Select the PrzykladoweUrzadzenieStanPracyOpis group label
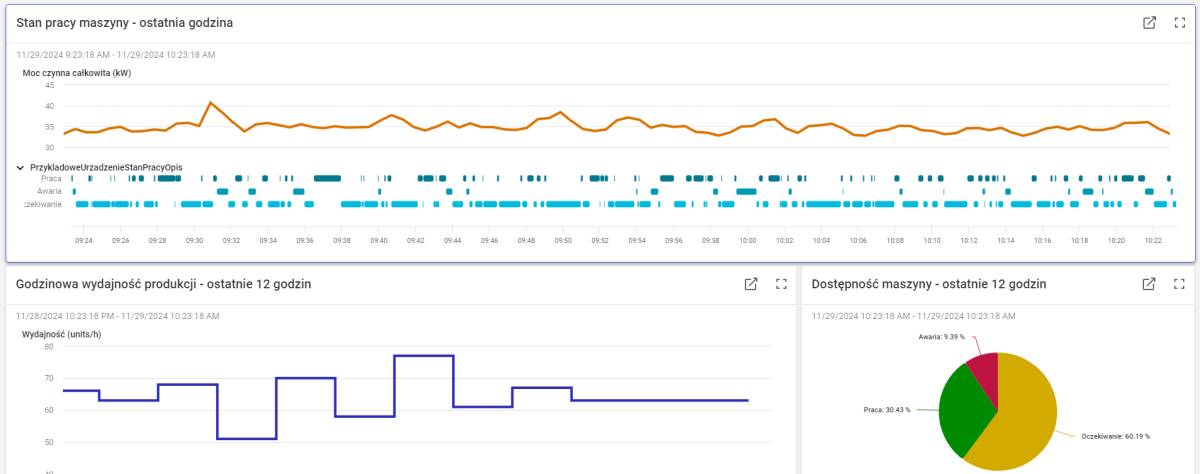1200x474 pixels. point(106,167)
